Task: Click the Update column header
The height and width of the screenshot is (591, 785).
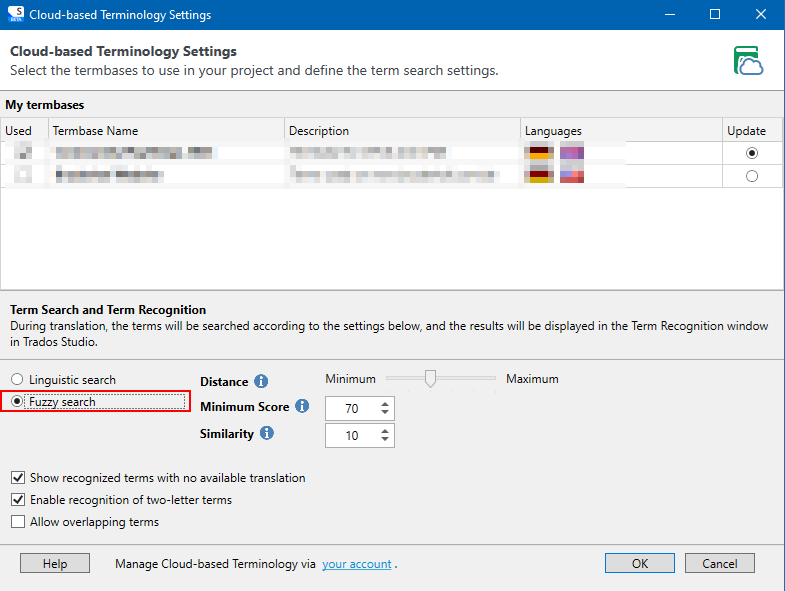Action: [x=752, y=130]
